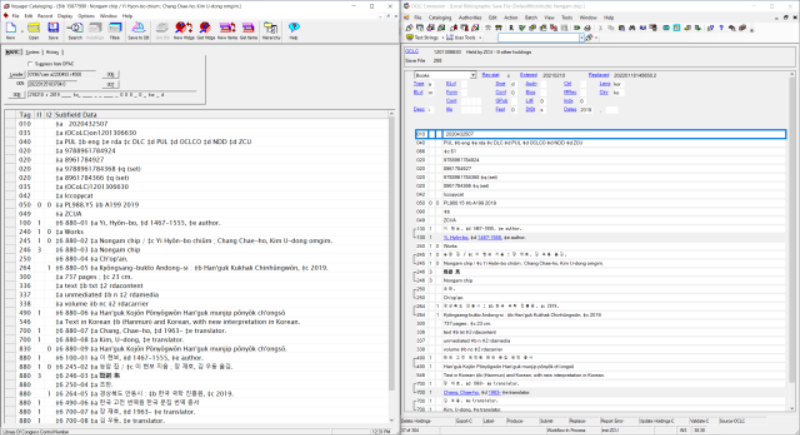Click the Save icon in Voyager toolbar
The width and height of the screenshot is (800, 435).
pyautogui.click(x=53, y=29)
